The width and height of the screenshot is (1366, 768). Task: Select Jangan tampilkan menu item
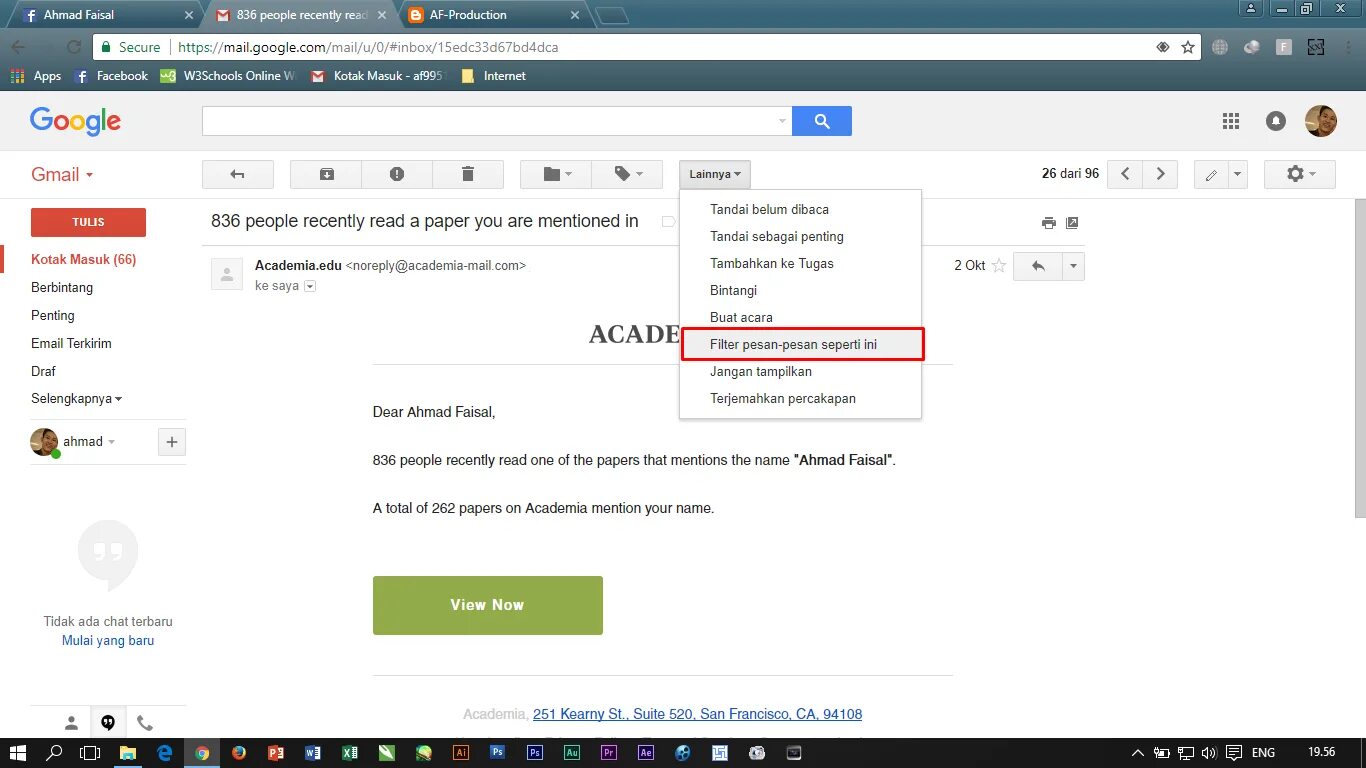click(800, 371)
